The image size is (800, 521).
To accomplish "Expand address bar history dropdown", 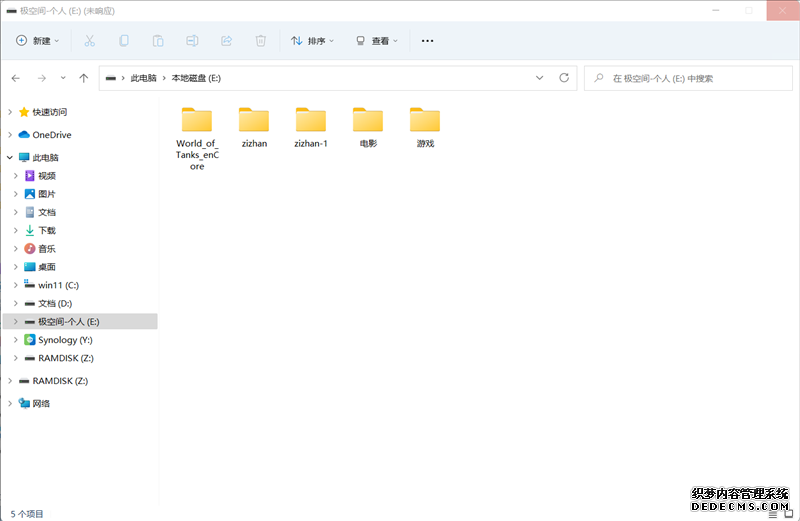I will coord(539,78).
